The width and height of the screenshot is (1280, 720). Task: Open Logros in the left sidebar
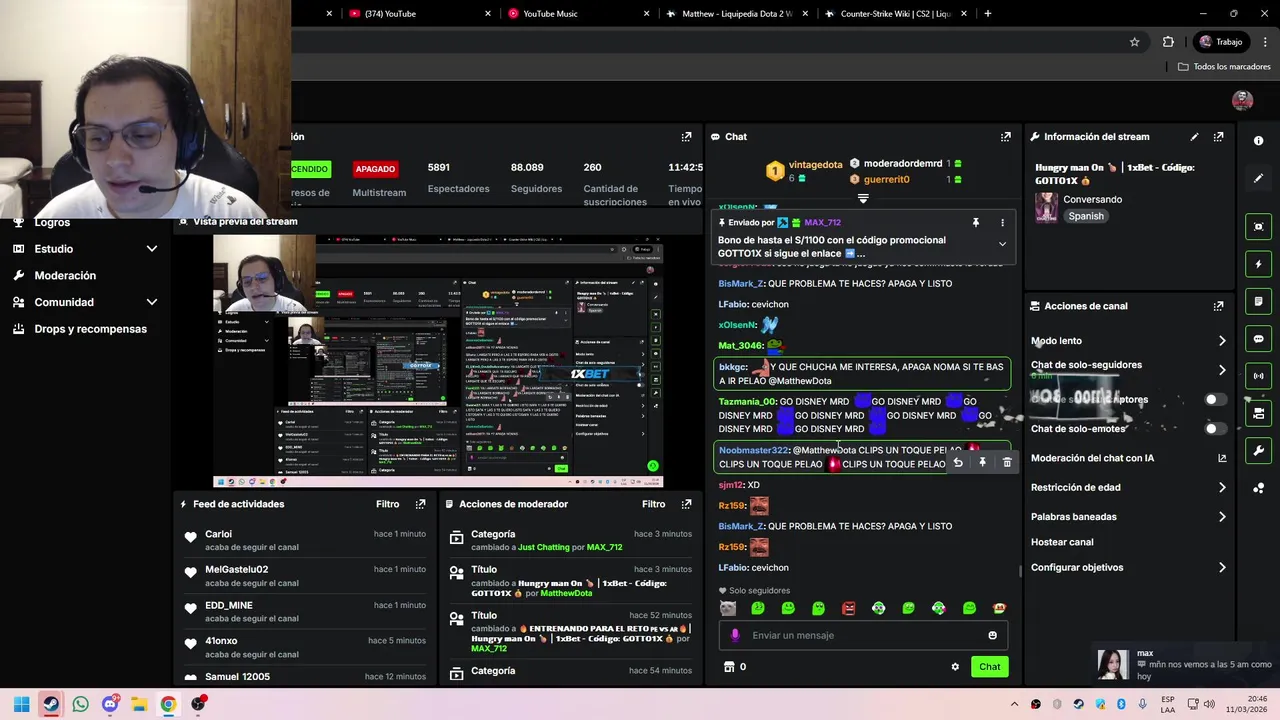click(52, 223)
